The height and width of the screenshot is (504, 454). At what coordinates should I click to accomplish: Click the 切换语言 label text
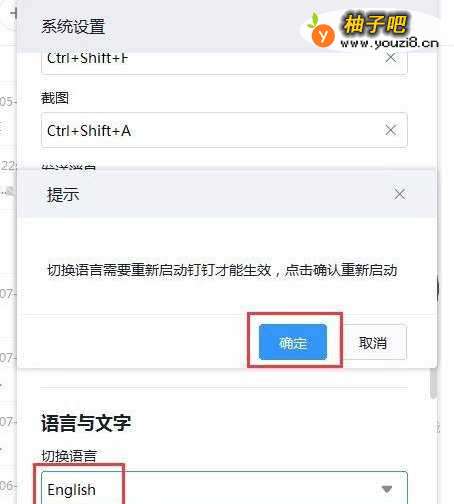tap(69, 456)
